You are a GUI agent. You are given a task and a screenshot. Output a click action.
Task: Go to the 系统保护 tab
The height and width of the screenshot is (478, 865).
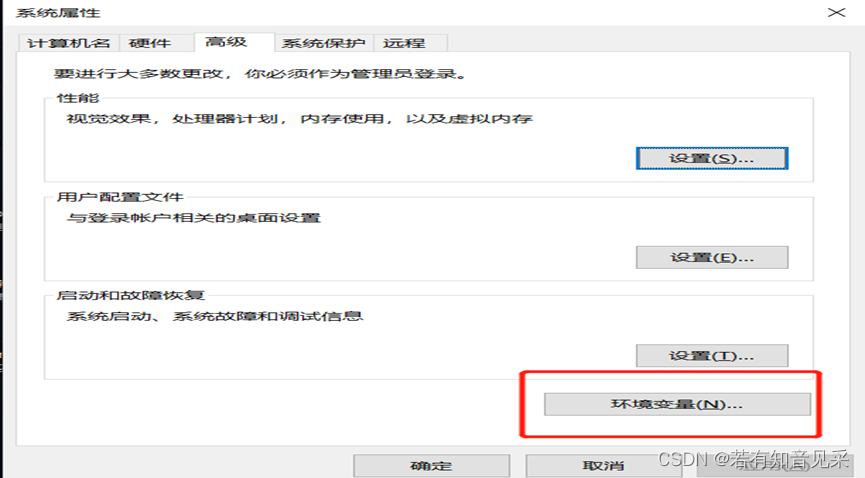(324, 43)
